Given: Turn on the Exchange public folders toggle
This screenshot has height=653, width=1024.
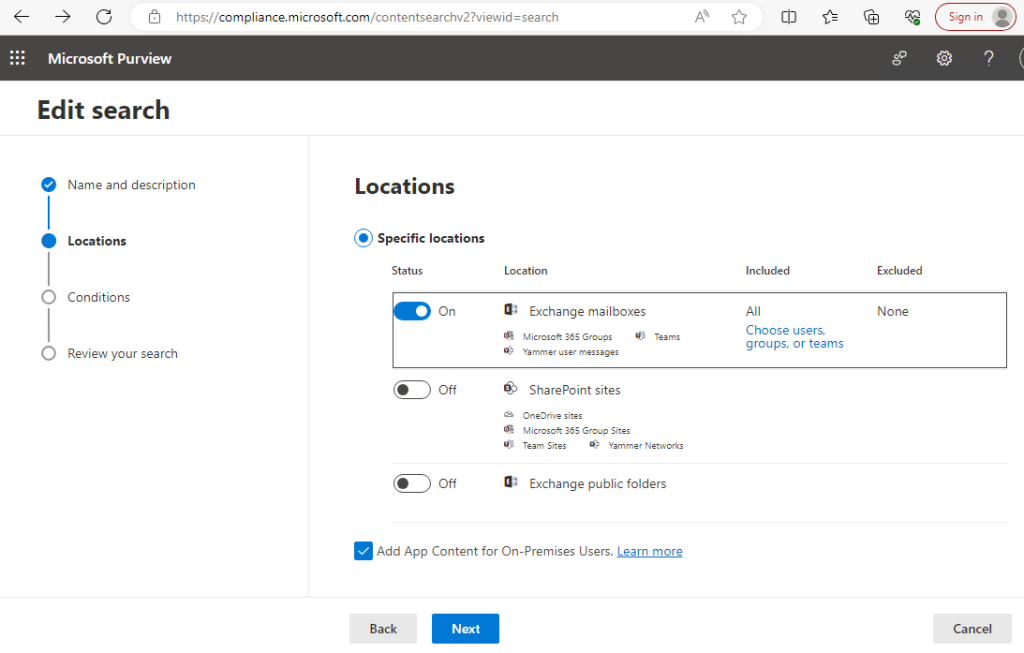Looking at the screenshot, I should coord(412,483).
